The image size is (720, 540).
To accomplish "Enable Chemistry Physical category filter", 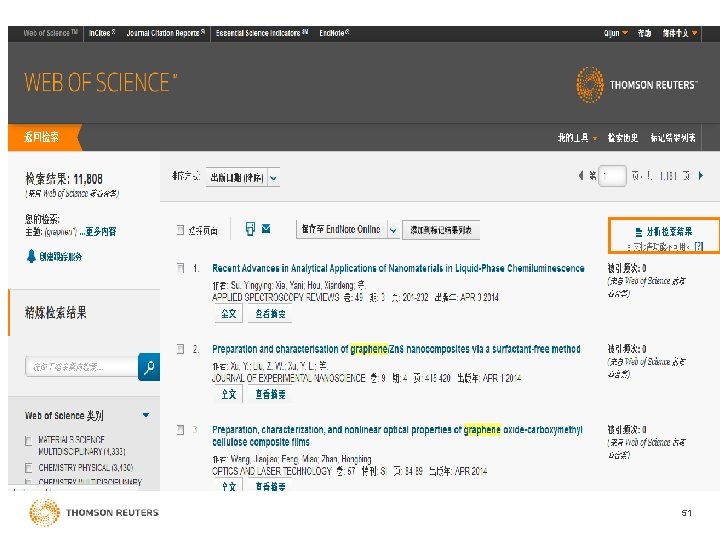I will [28, 468].
